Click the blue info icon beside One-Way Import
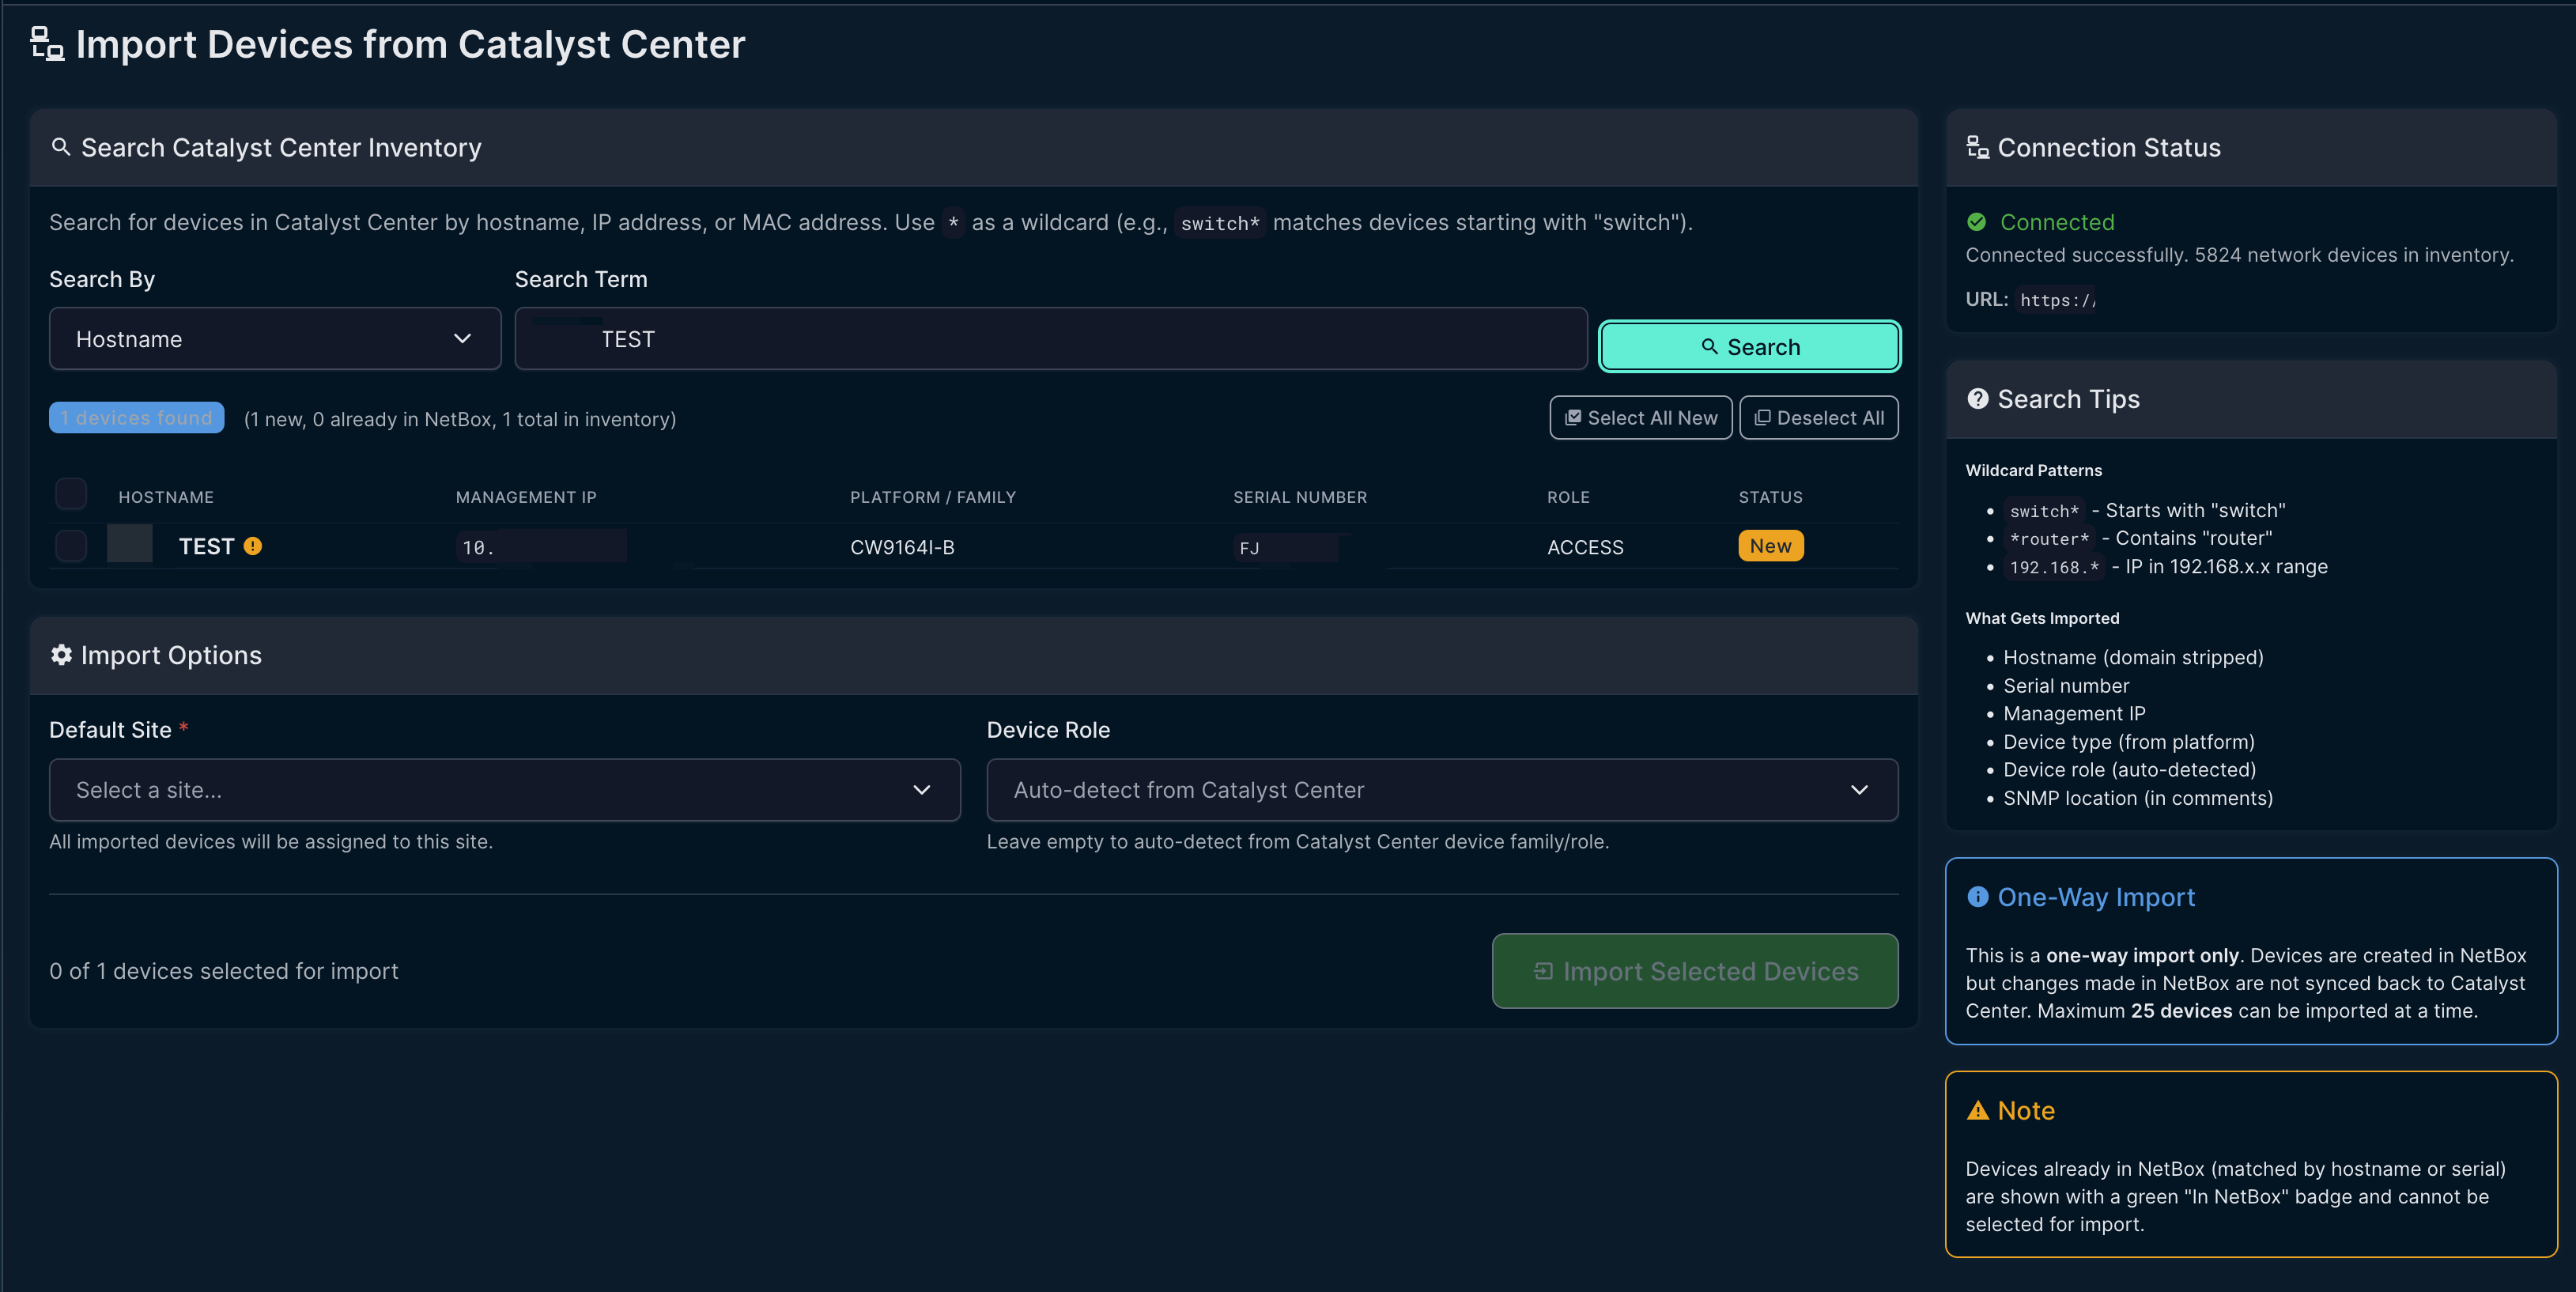 coord(1977,897)
